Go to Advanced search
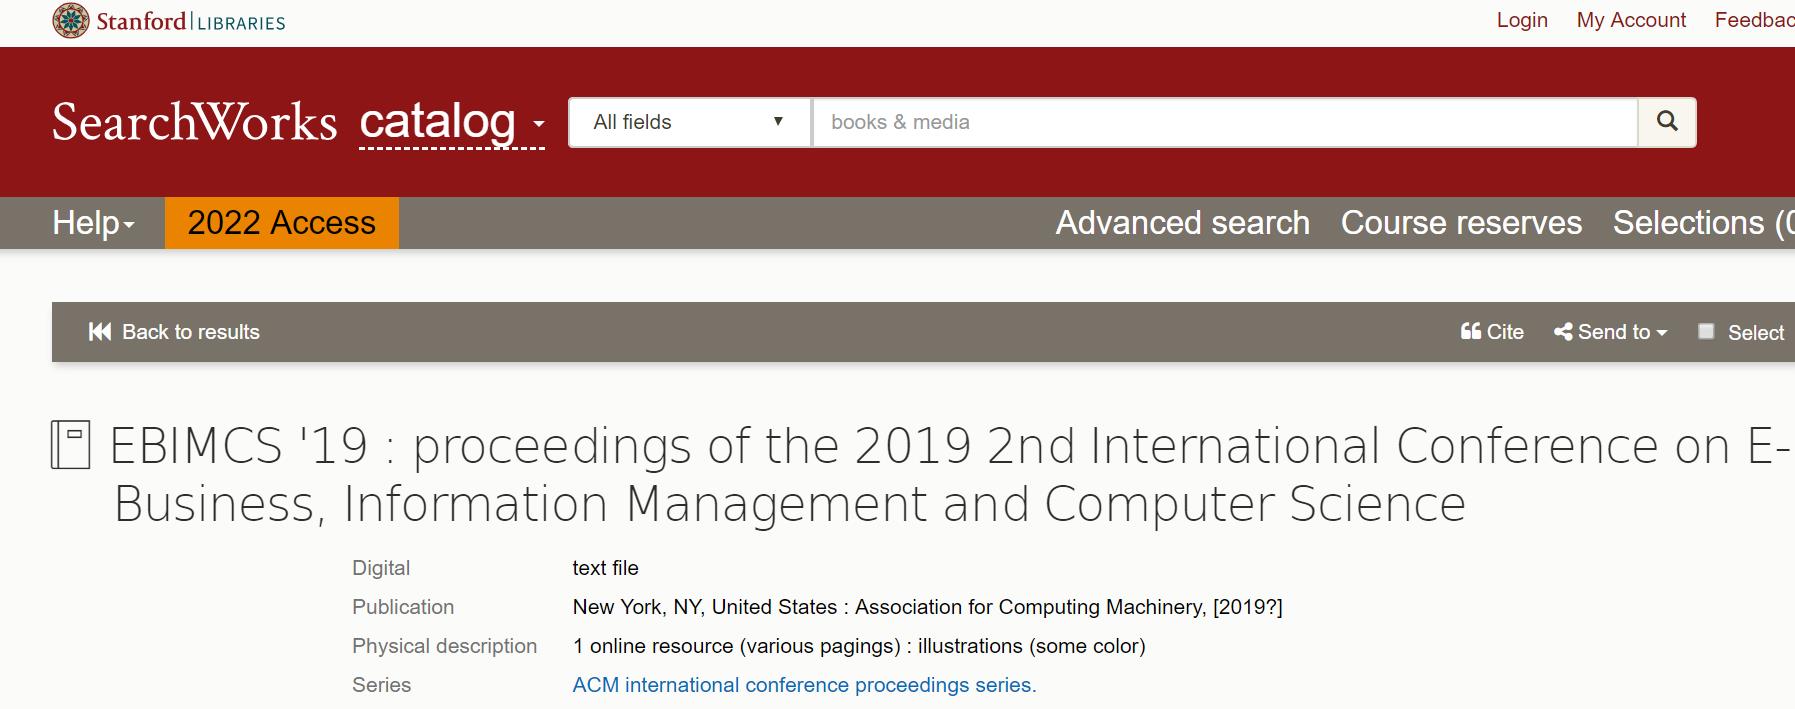 [x=1183, y=222]
